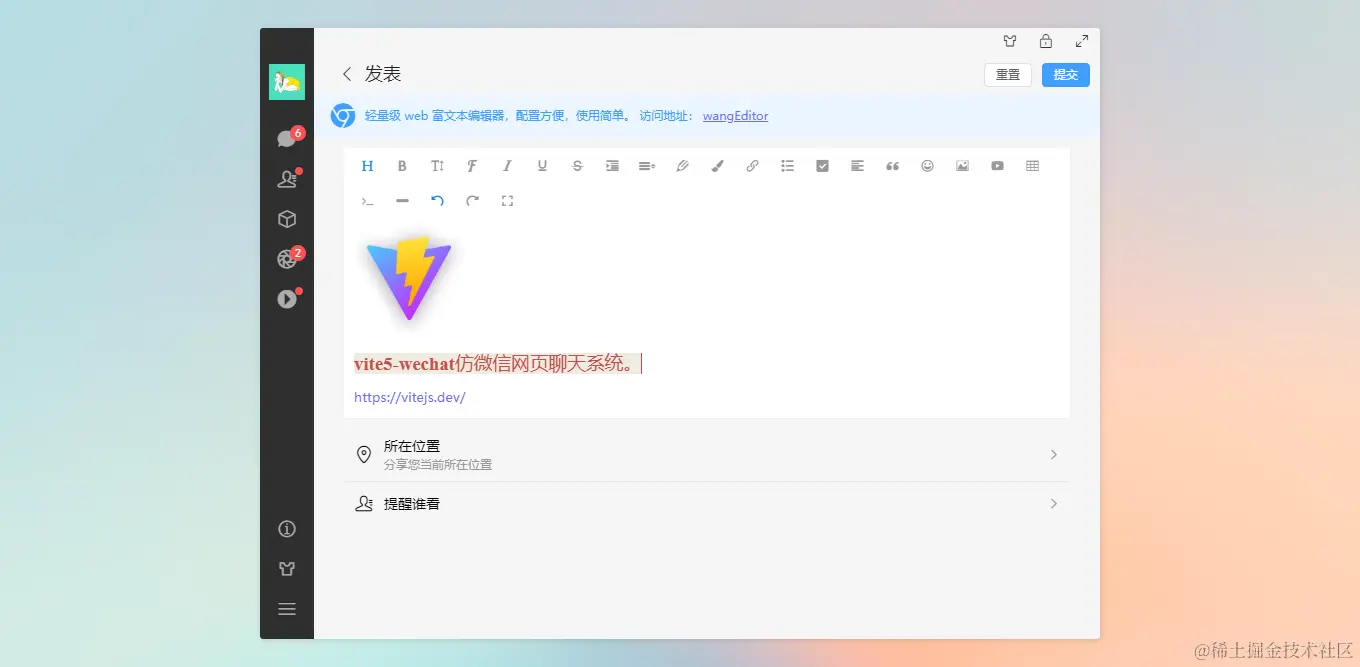Expand the 所在位置 location option
Screen dimensions: 1360x667
coord(1053,454)
